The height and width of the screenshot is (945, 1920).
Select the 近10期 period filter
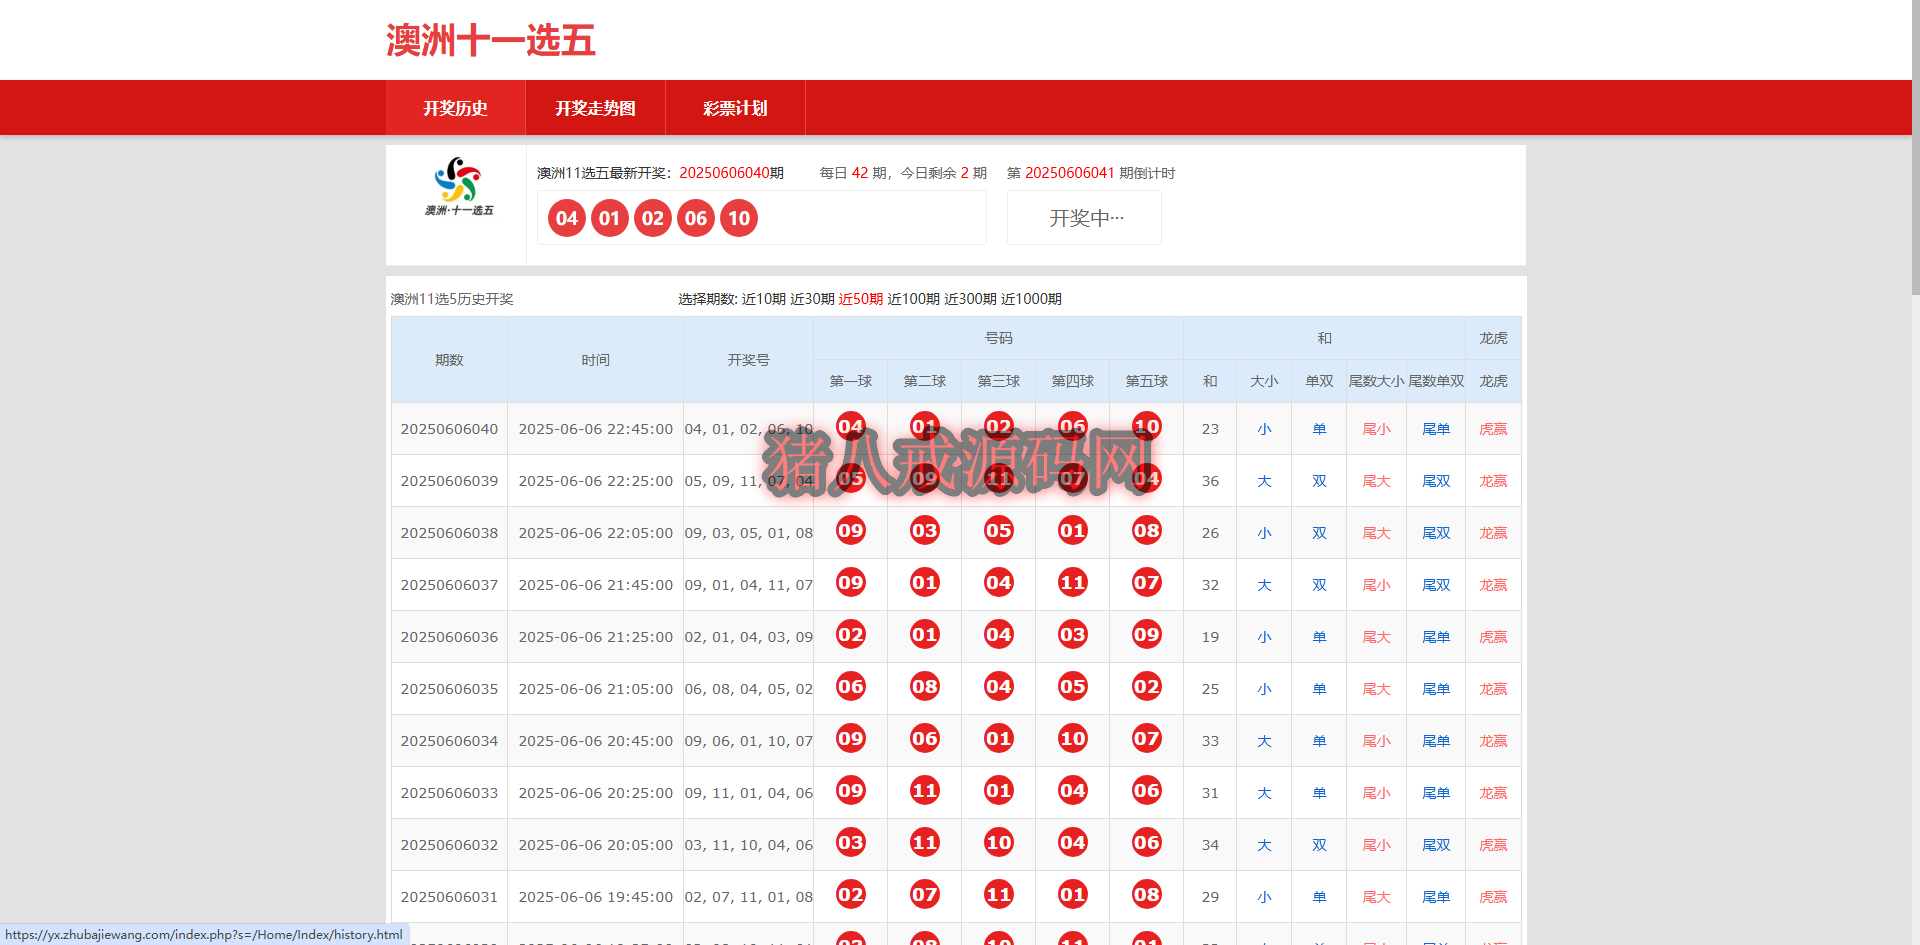coord(763,299)
